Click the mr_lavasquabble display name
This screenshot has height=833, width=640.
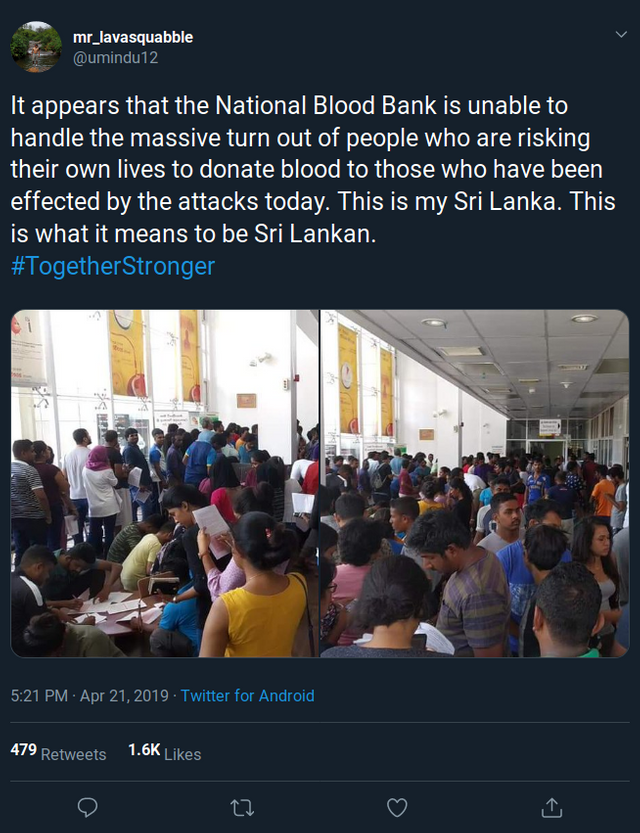(133, 37)
